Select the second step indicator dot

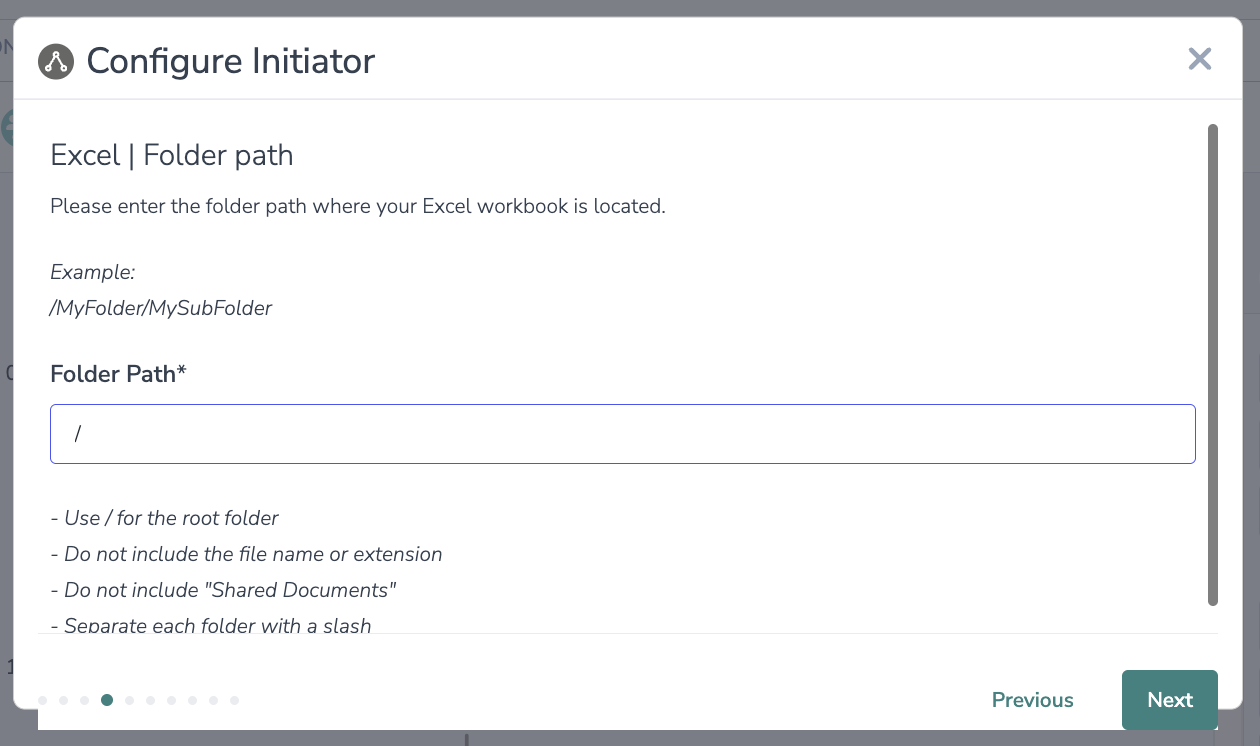point(63,700)
